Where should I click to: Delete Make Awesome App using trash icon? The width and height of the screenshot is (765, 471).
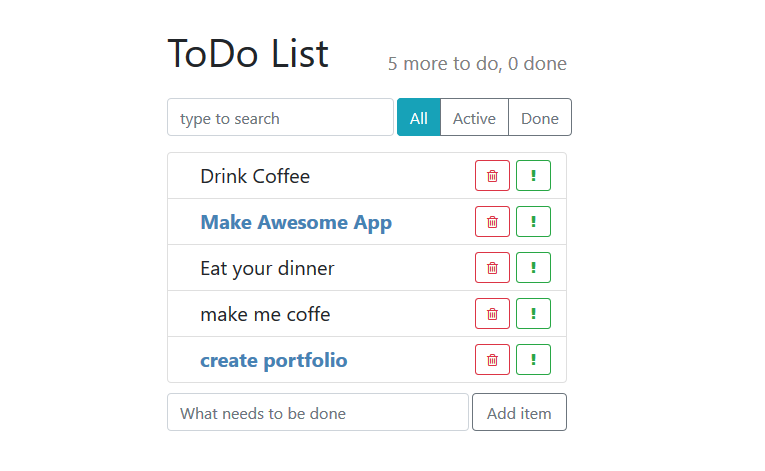pos(492,222)
